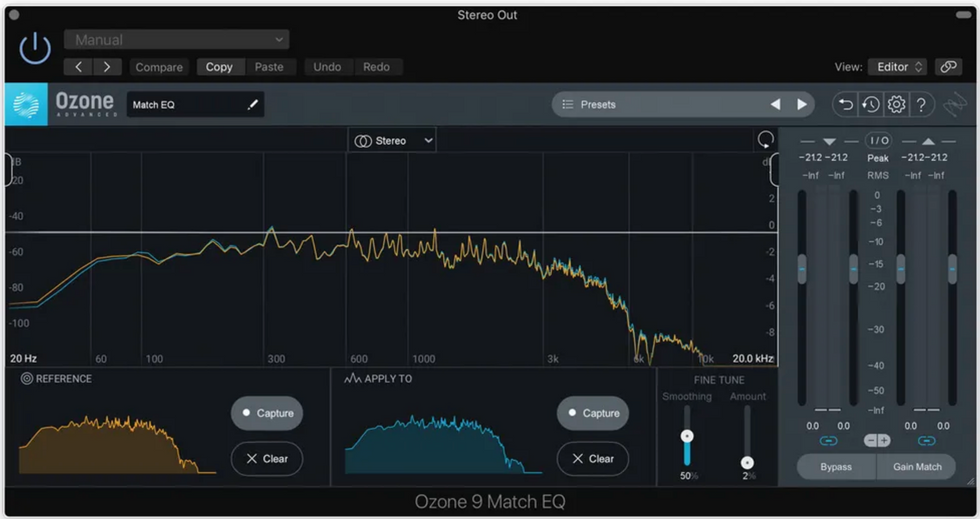Click the input down-triangle meter icon
Viewport: 980px width, 519px height.
pos(829,142)
